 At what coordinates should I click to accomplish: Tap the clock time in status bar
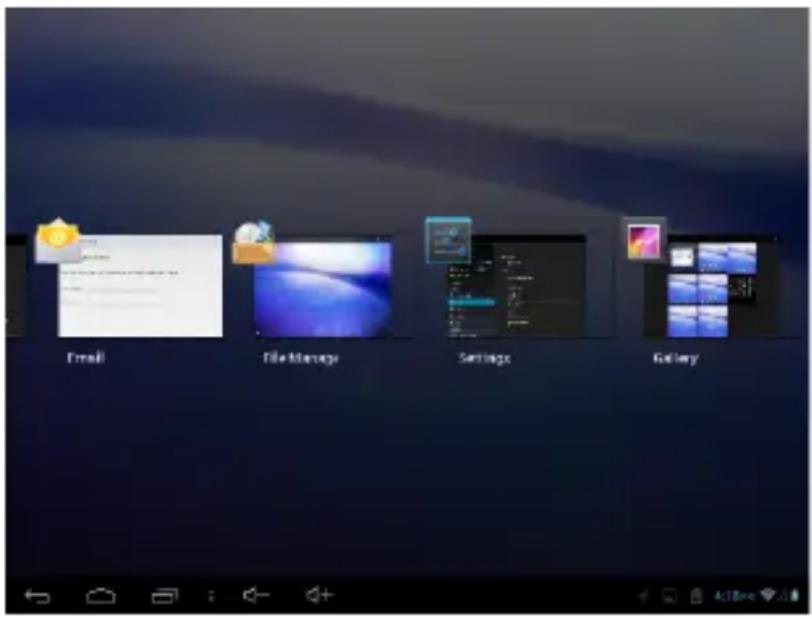click(x=734, y=596)
